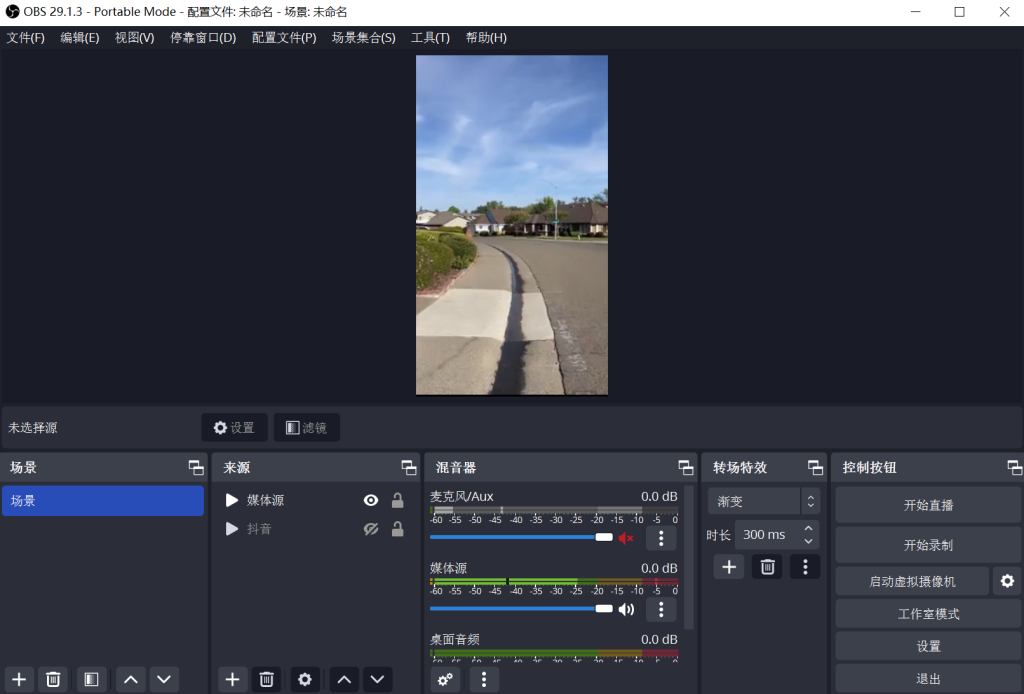Image resolution: width=1024 pixels, height=694 pixels.
Task: Open 媒体源 audio options menu
Action: click(x=661, y=609)
